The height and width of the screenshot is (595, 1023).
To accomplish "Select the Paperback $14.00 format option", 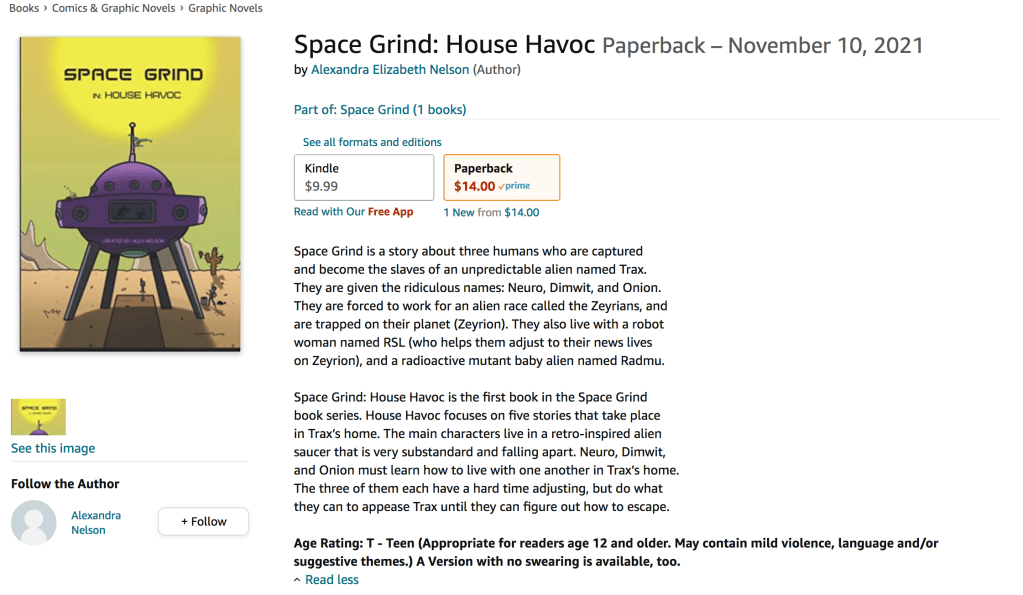I will pos(501,177).
